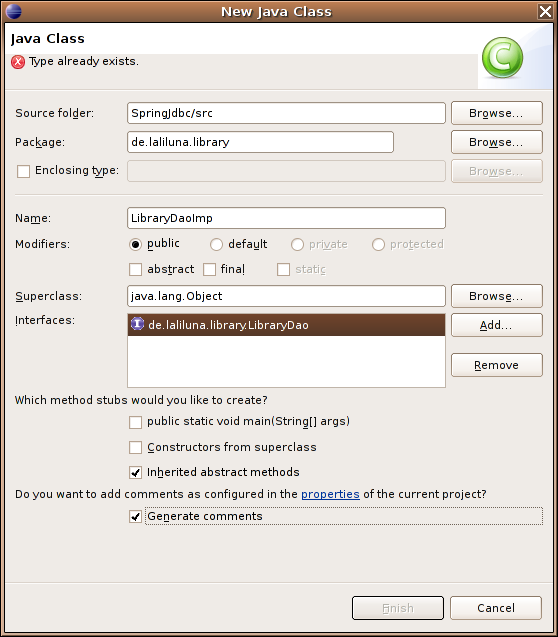The image size is (558, 637).
Task: Click the Name field containing LibraryDaoImp
Action: pos(286,218)
